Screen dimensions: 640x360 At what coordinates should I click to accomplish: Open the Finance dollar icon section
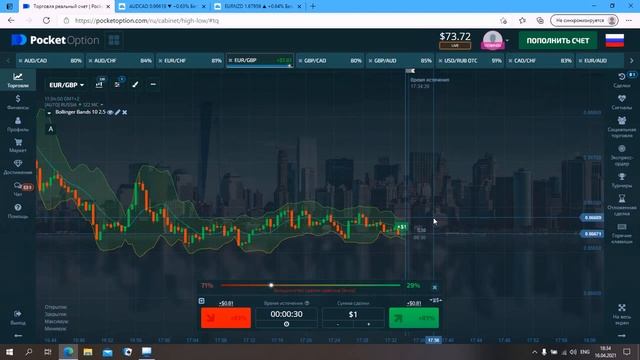[18, 102]
